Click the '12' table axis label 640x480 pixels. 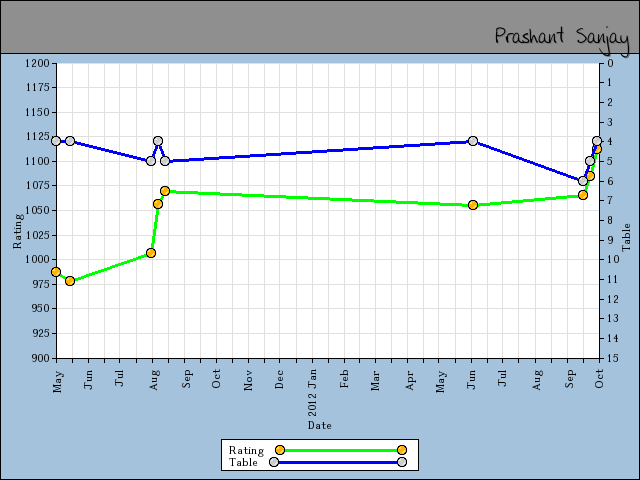[x=613, y=299]
